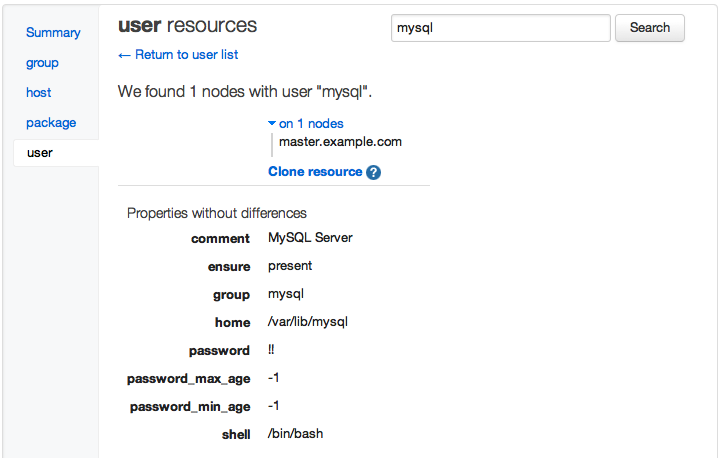This screenshot has height=458, width=721.
Task: Click the shell property label
Action: click(235, 435)
